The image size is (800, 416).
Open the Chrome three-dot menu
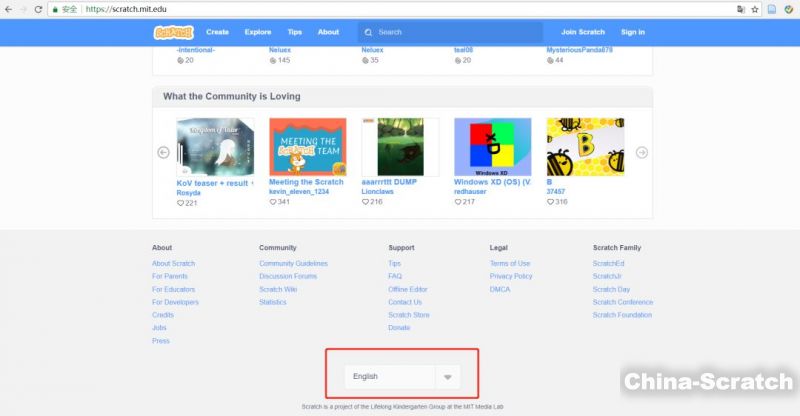coord(790,9)
